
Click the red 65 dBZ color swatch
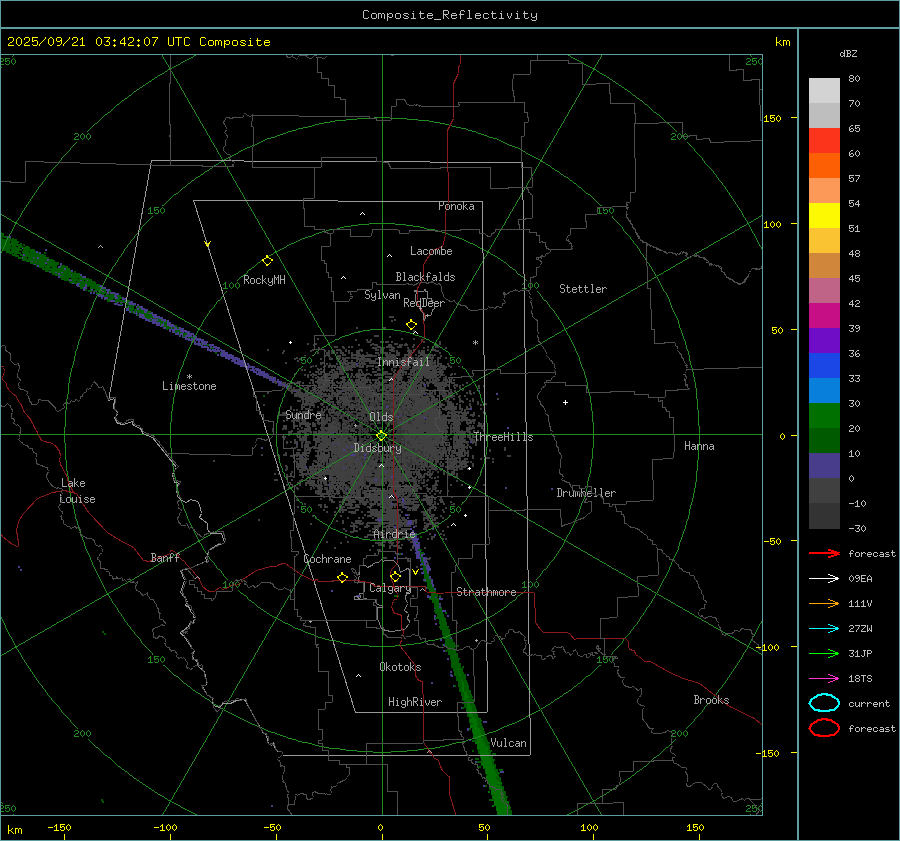tap(824, 141)
